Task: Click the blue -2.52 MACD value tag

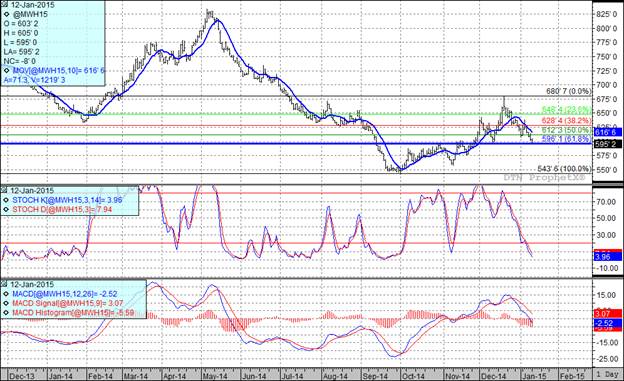Action: point(607,323)
